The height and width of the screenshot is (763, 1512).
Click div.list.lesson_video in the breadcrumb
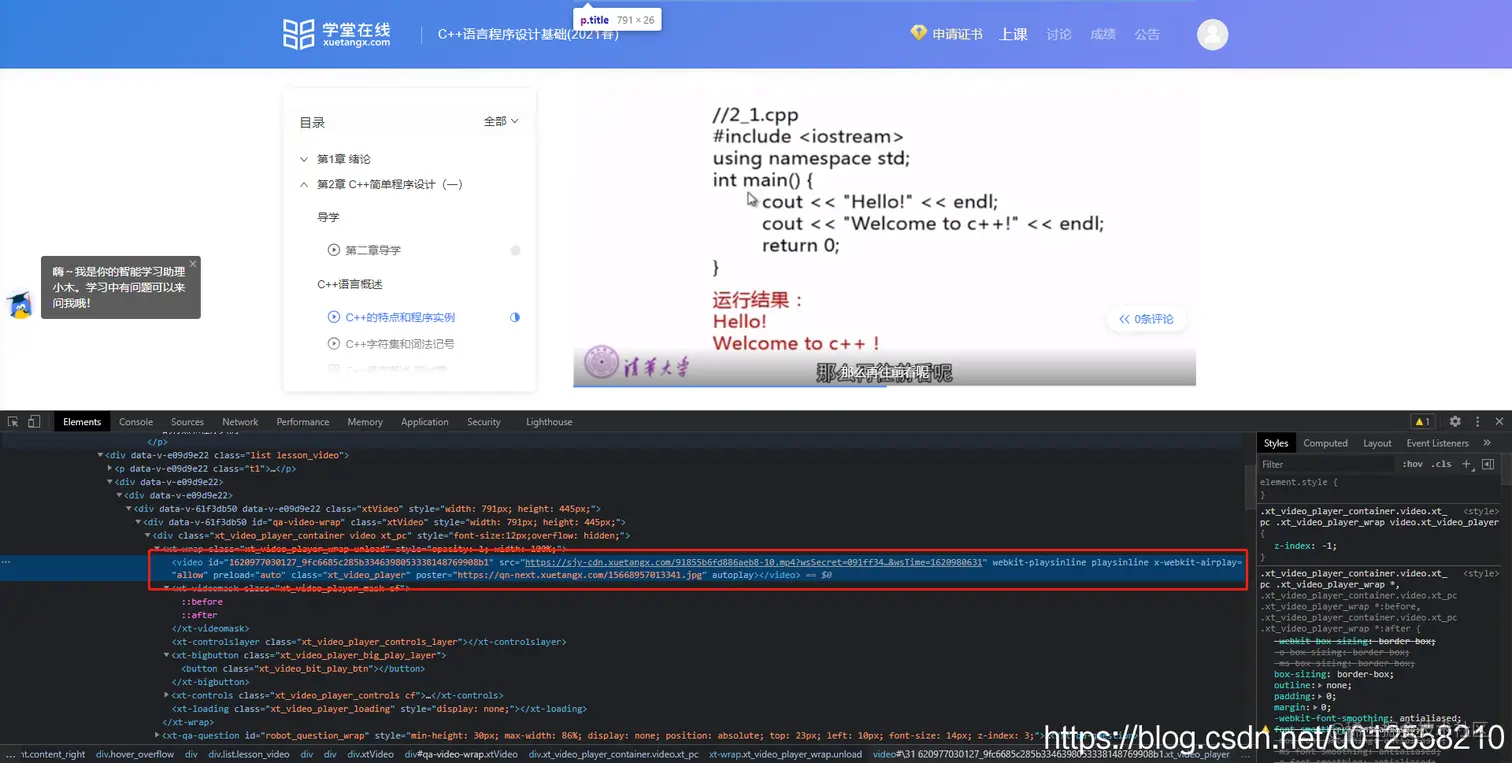pos(249,754)
